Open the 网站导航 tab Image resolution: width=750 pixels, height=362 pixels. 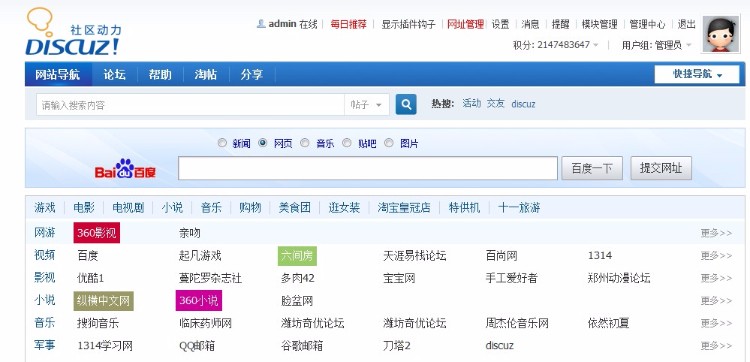coord(58,75)
